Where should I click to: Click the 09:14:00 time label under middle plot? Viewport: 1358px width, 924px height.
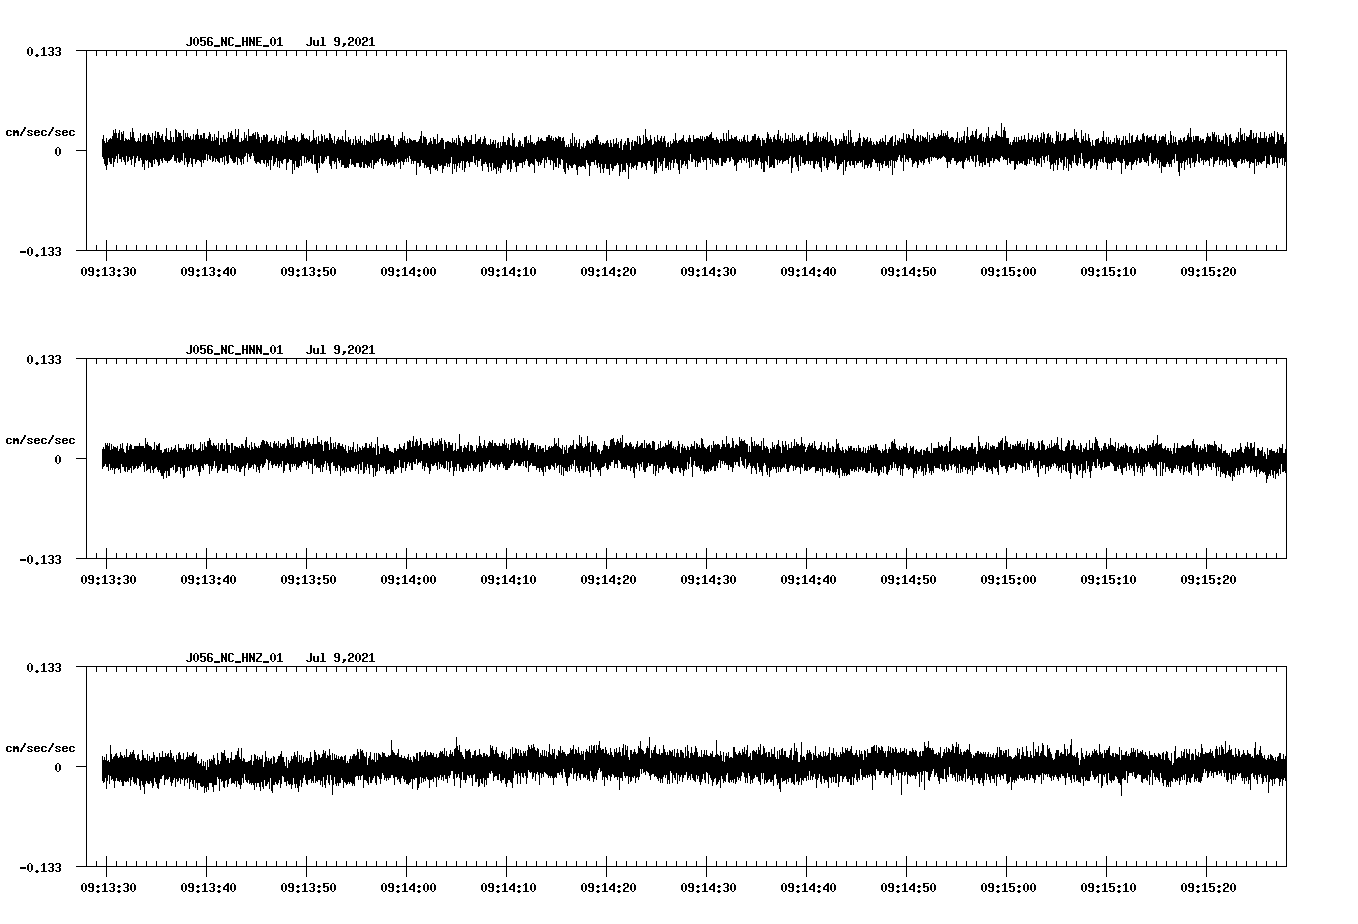[x=407, y=578]
